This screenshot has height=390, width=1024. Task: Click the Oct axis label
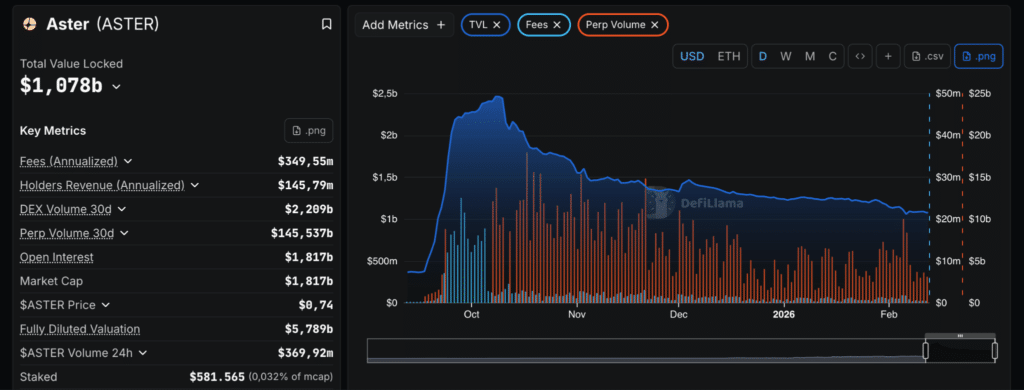(472, 314)
